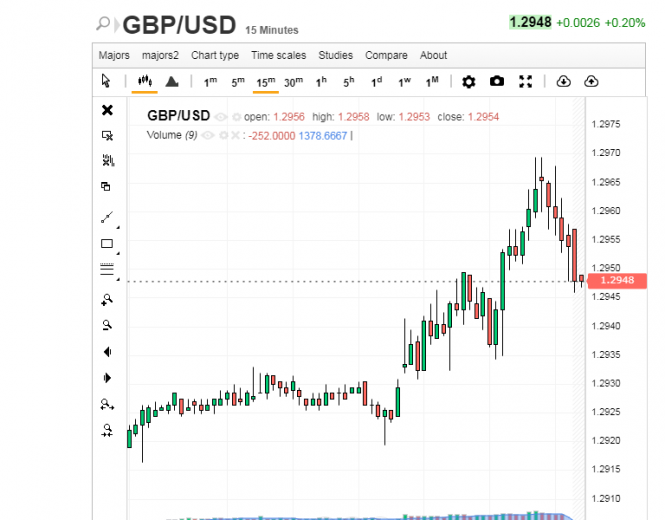Click the GBP/USD series legend label
665x520 pixels.
coord(179,116)
